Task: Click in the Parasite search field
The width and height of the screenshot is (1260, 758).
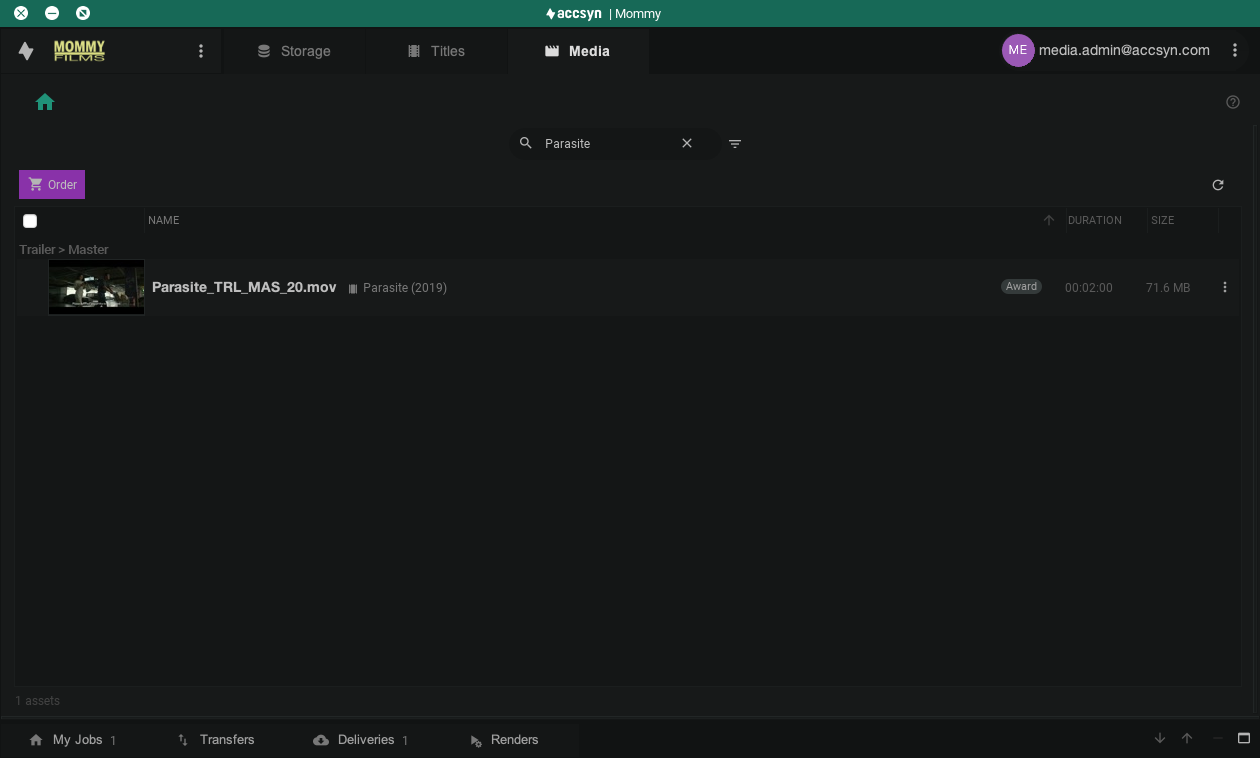Action: 605,144
